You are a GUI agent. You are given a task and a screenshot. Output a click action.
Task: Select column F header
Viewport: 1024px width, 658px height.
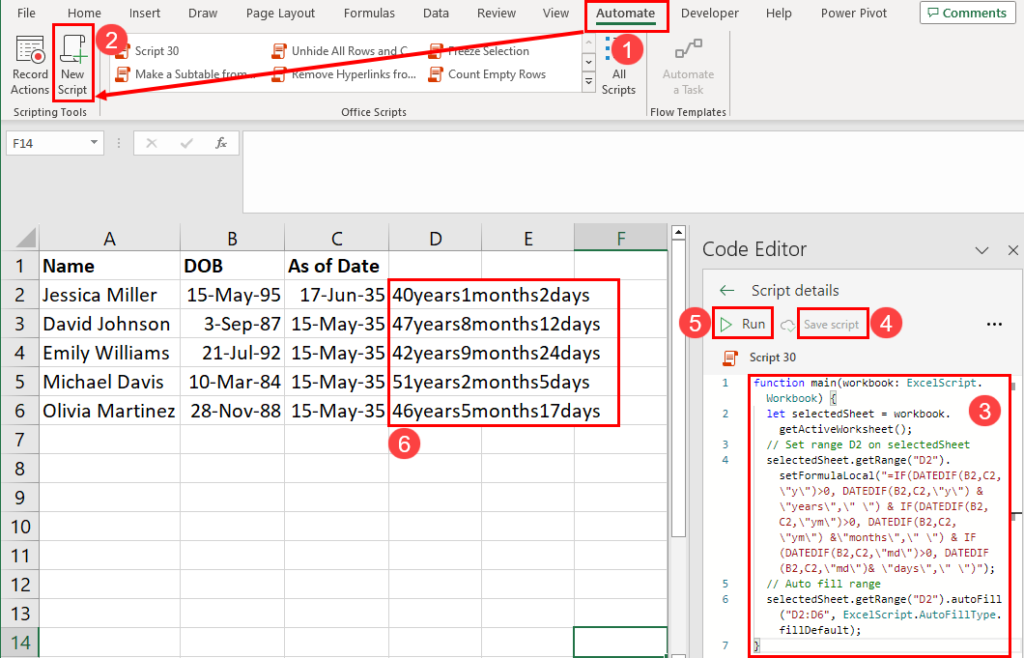click(x=620, y=238)
